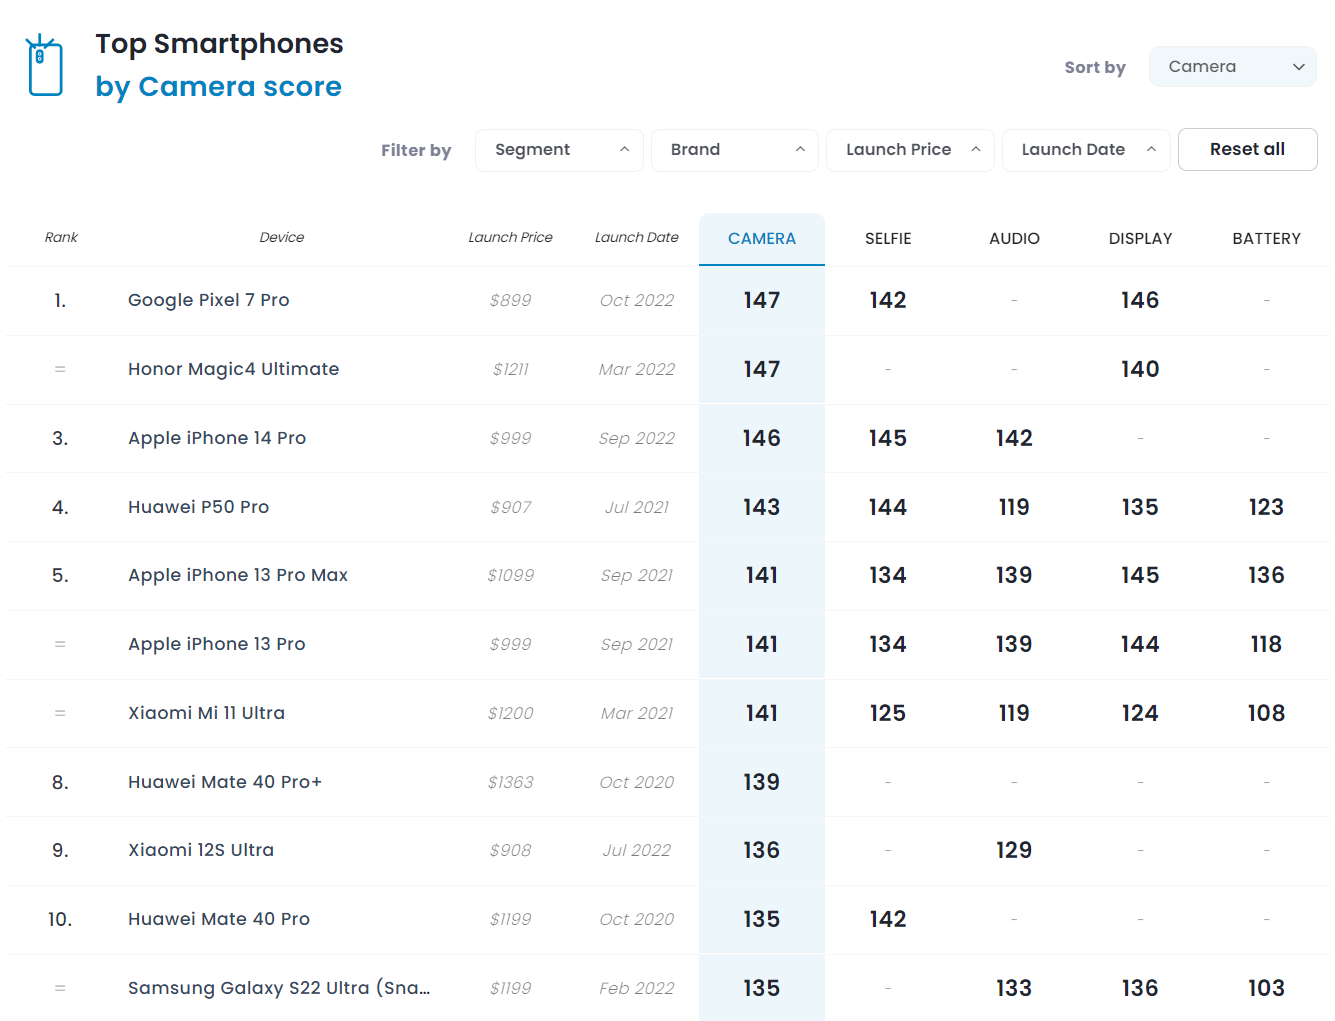Click iPhone 14 Pro selfie score 145
The image size is (1335, 1021).
[888, 438]
